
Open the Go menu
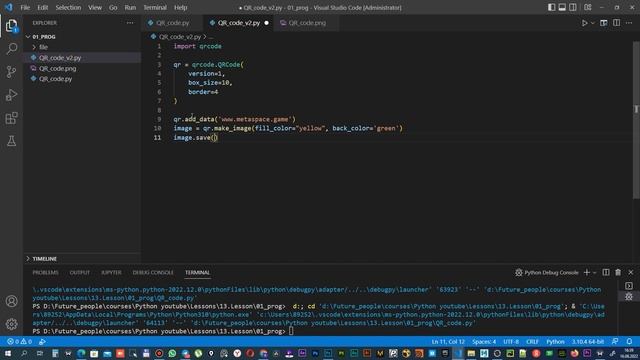[113, 7]
